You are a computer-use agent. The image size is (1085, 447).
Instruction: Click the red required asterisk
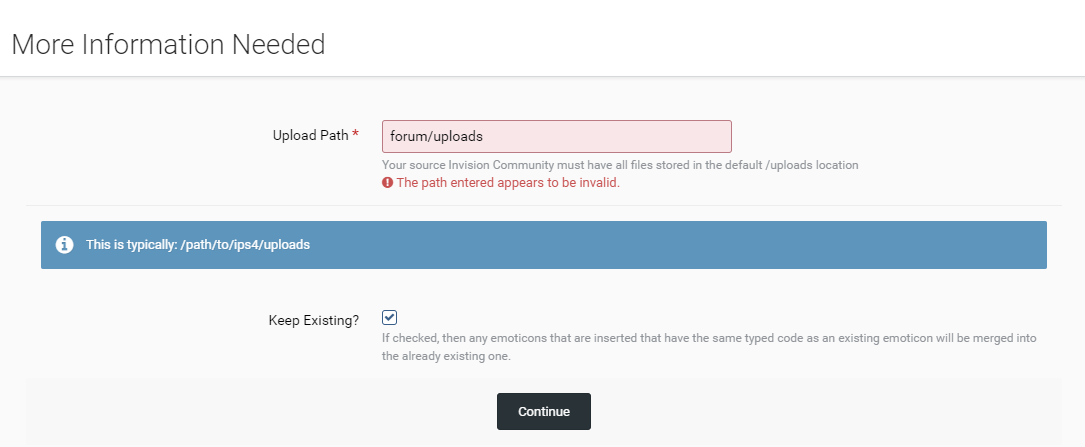tap(356, 136)
